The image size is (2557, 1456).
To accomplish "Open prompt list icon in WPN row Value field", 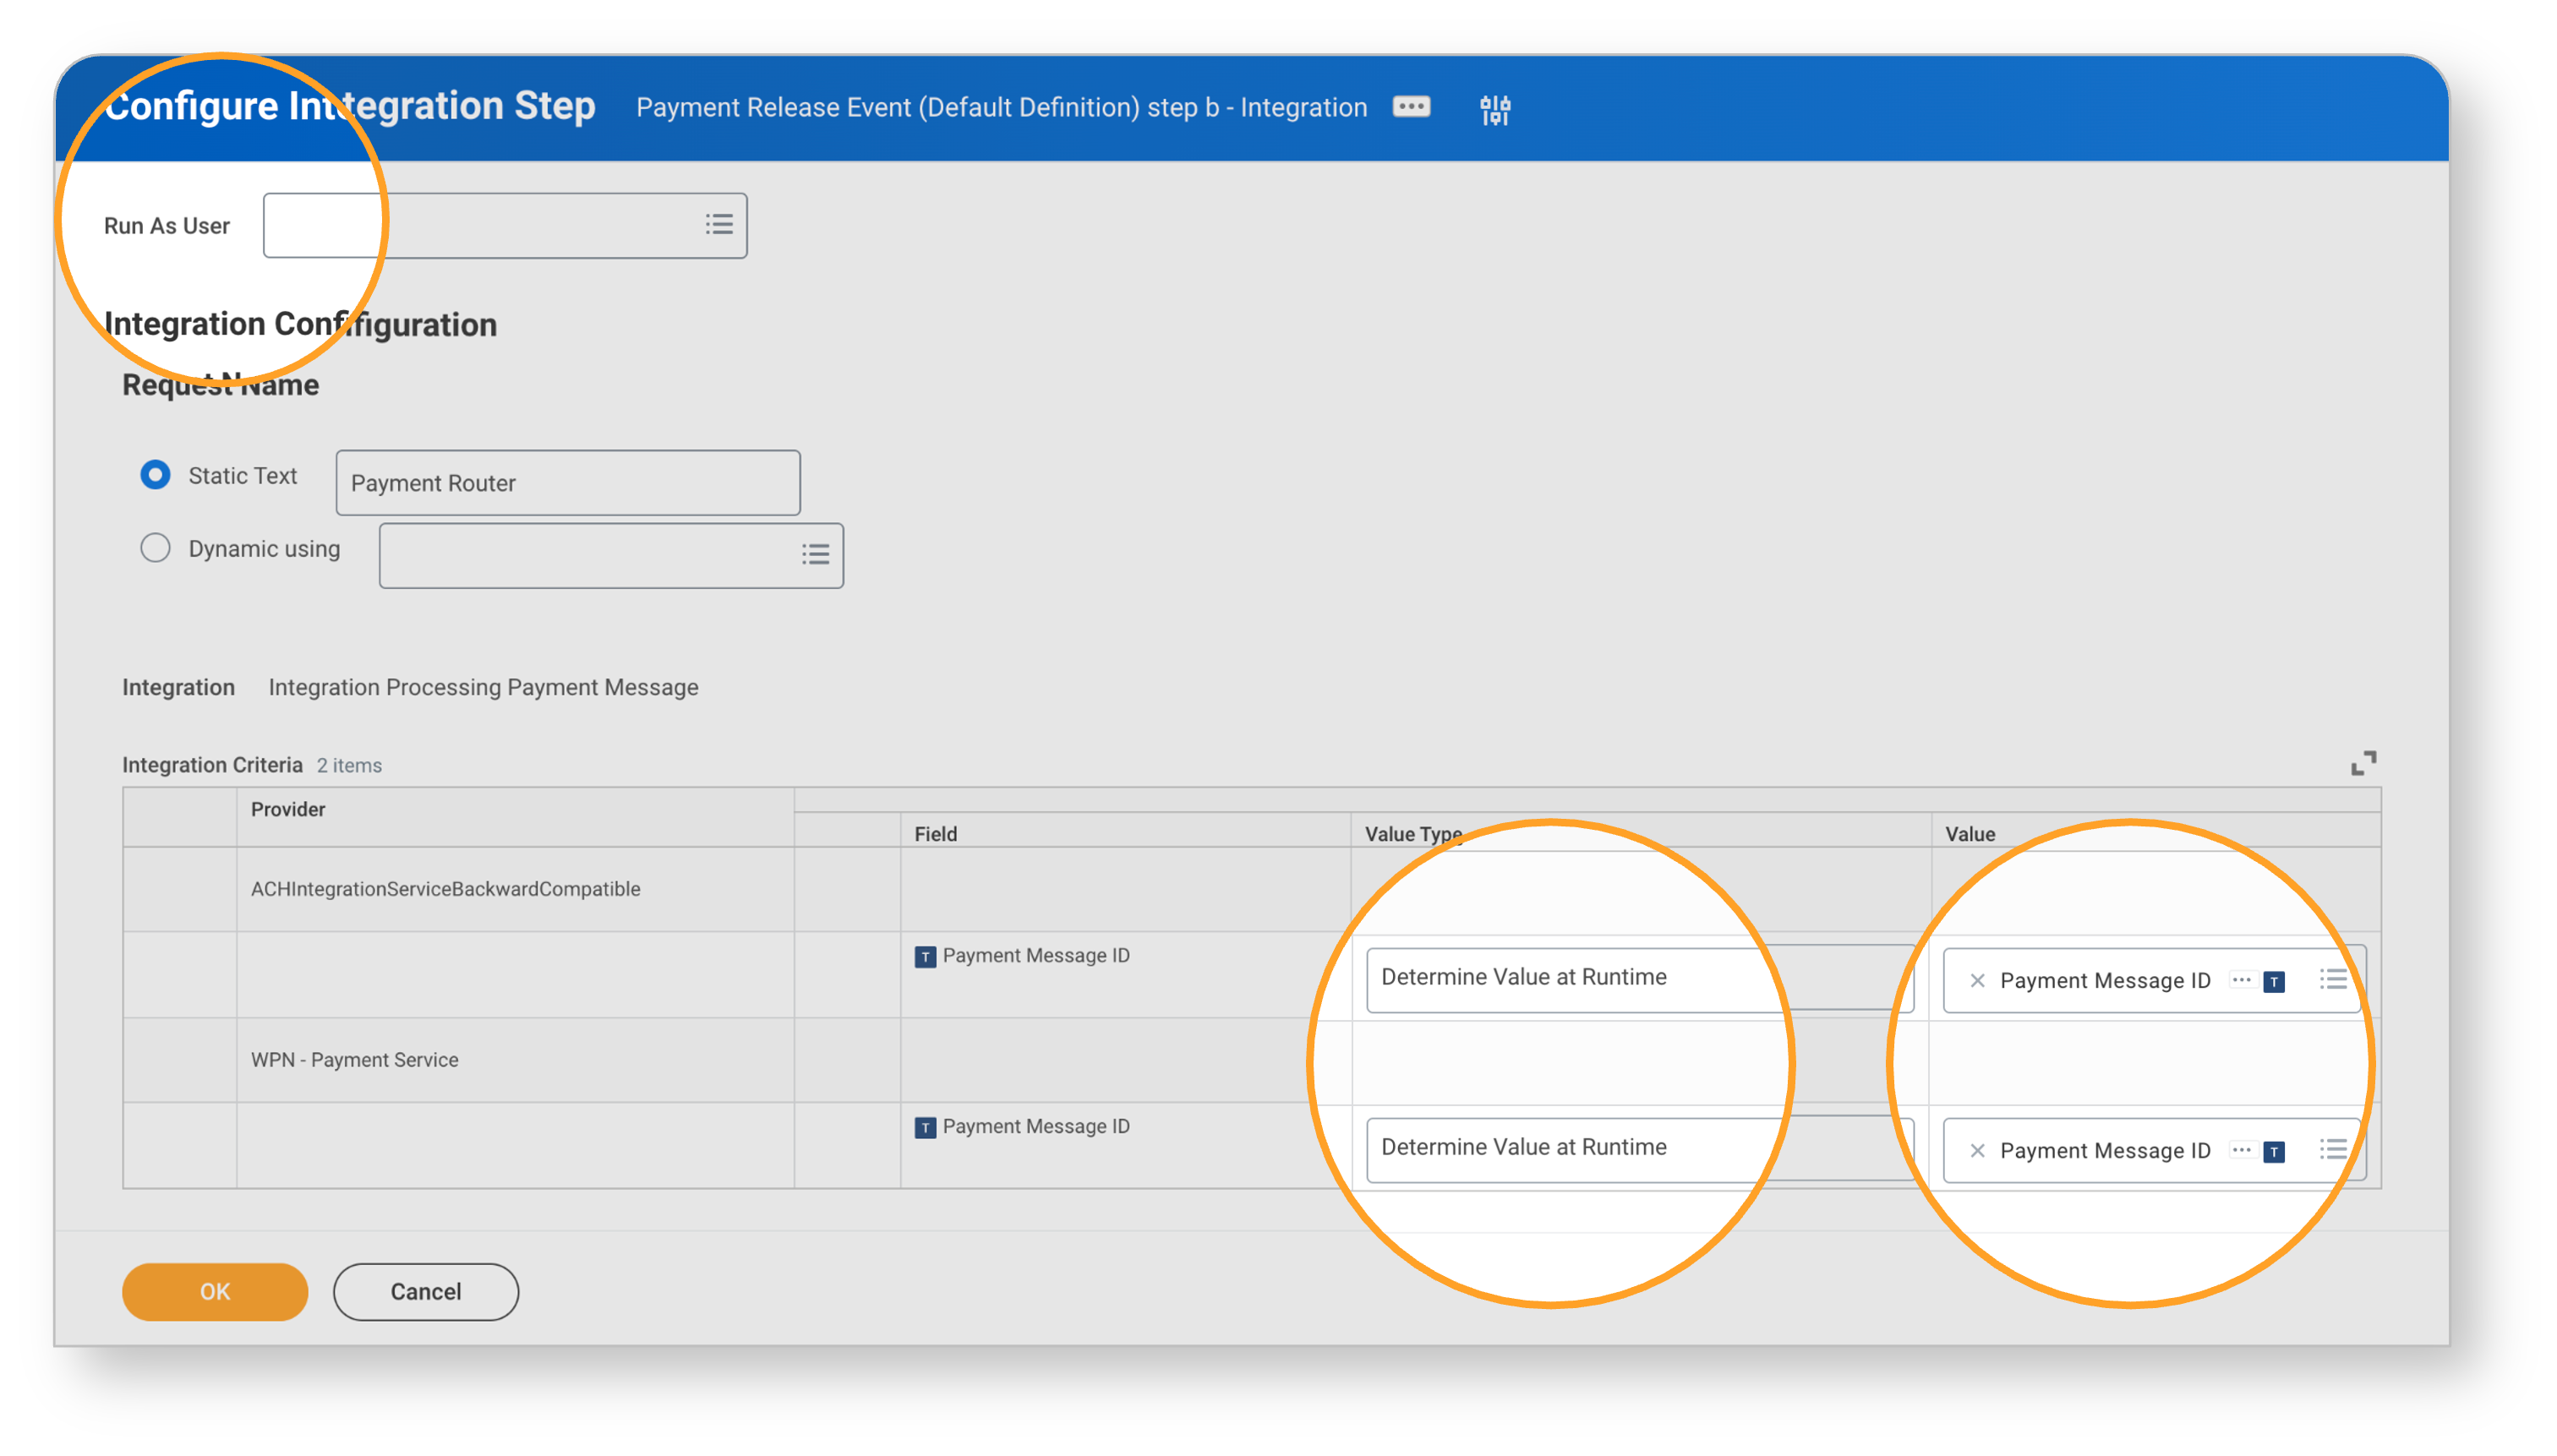I will click(2332, 1150).
